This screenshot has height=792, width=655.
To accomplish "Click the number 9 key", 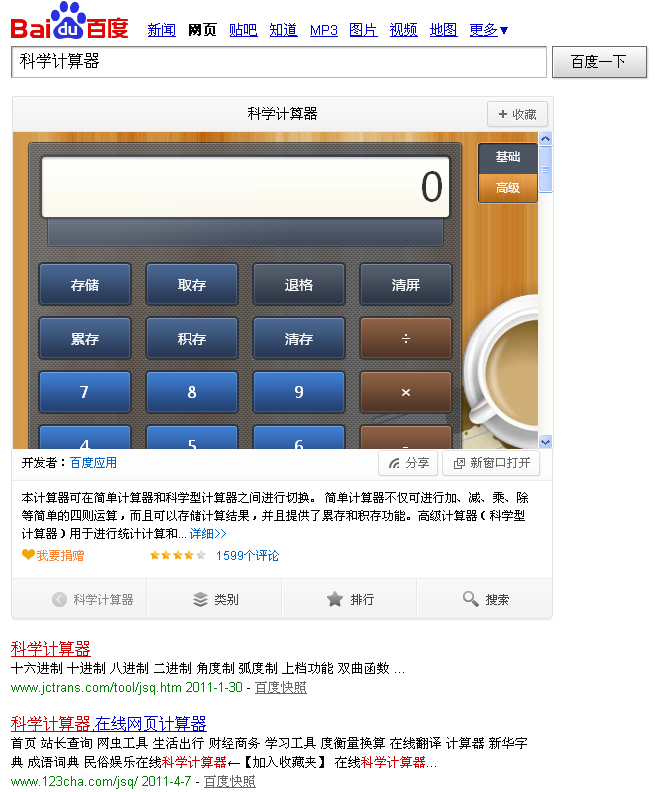I will coord(299,392).
